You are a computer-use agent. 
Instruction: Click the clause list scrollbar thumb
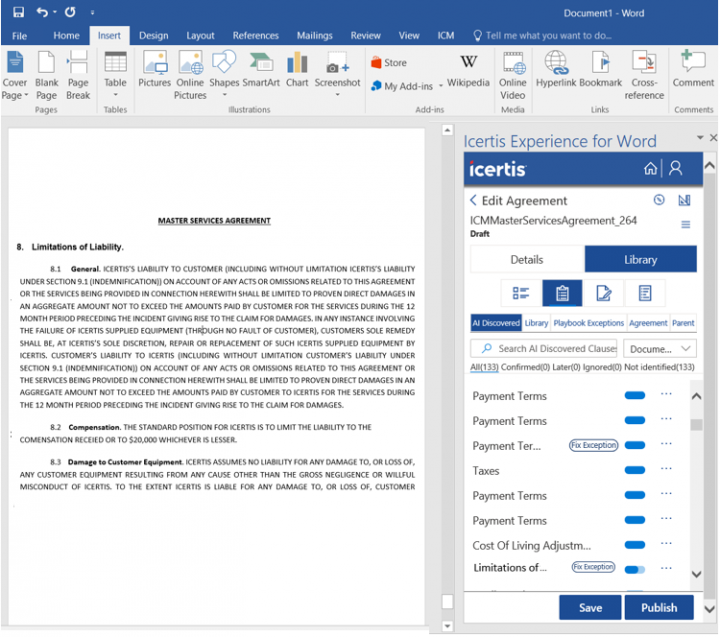coord(696,424)
